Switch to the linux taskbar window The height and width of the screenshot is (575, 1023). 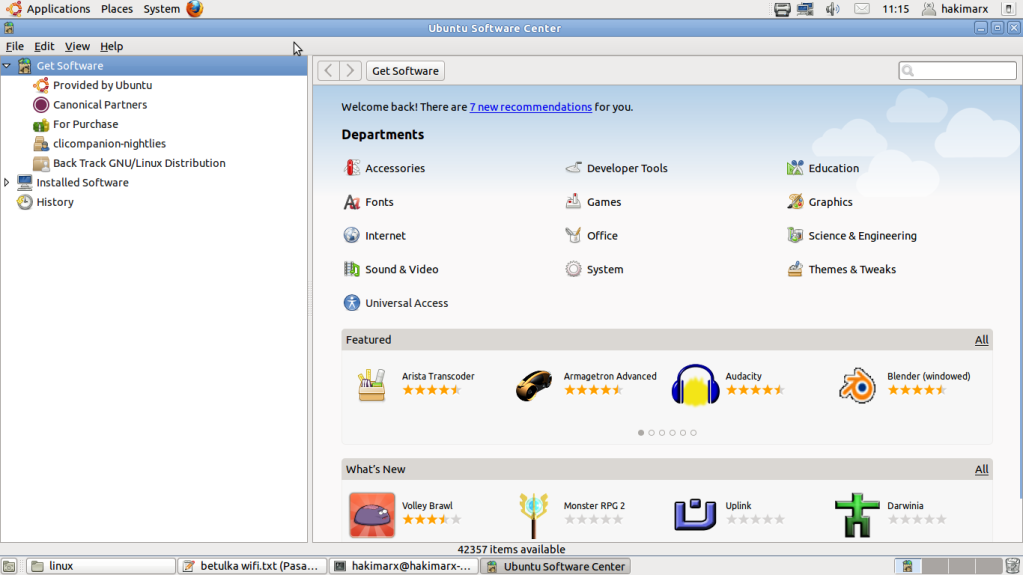[101, 566]
